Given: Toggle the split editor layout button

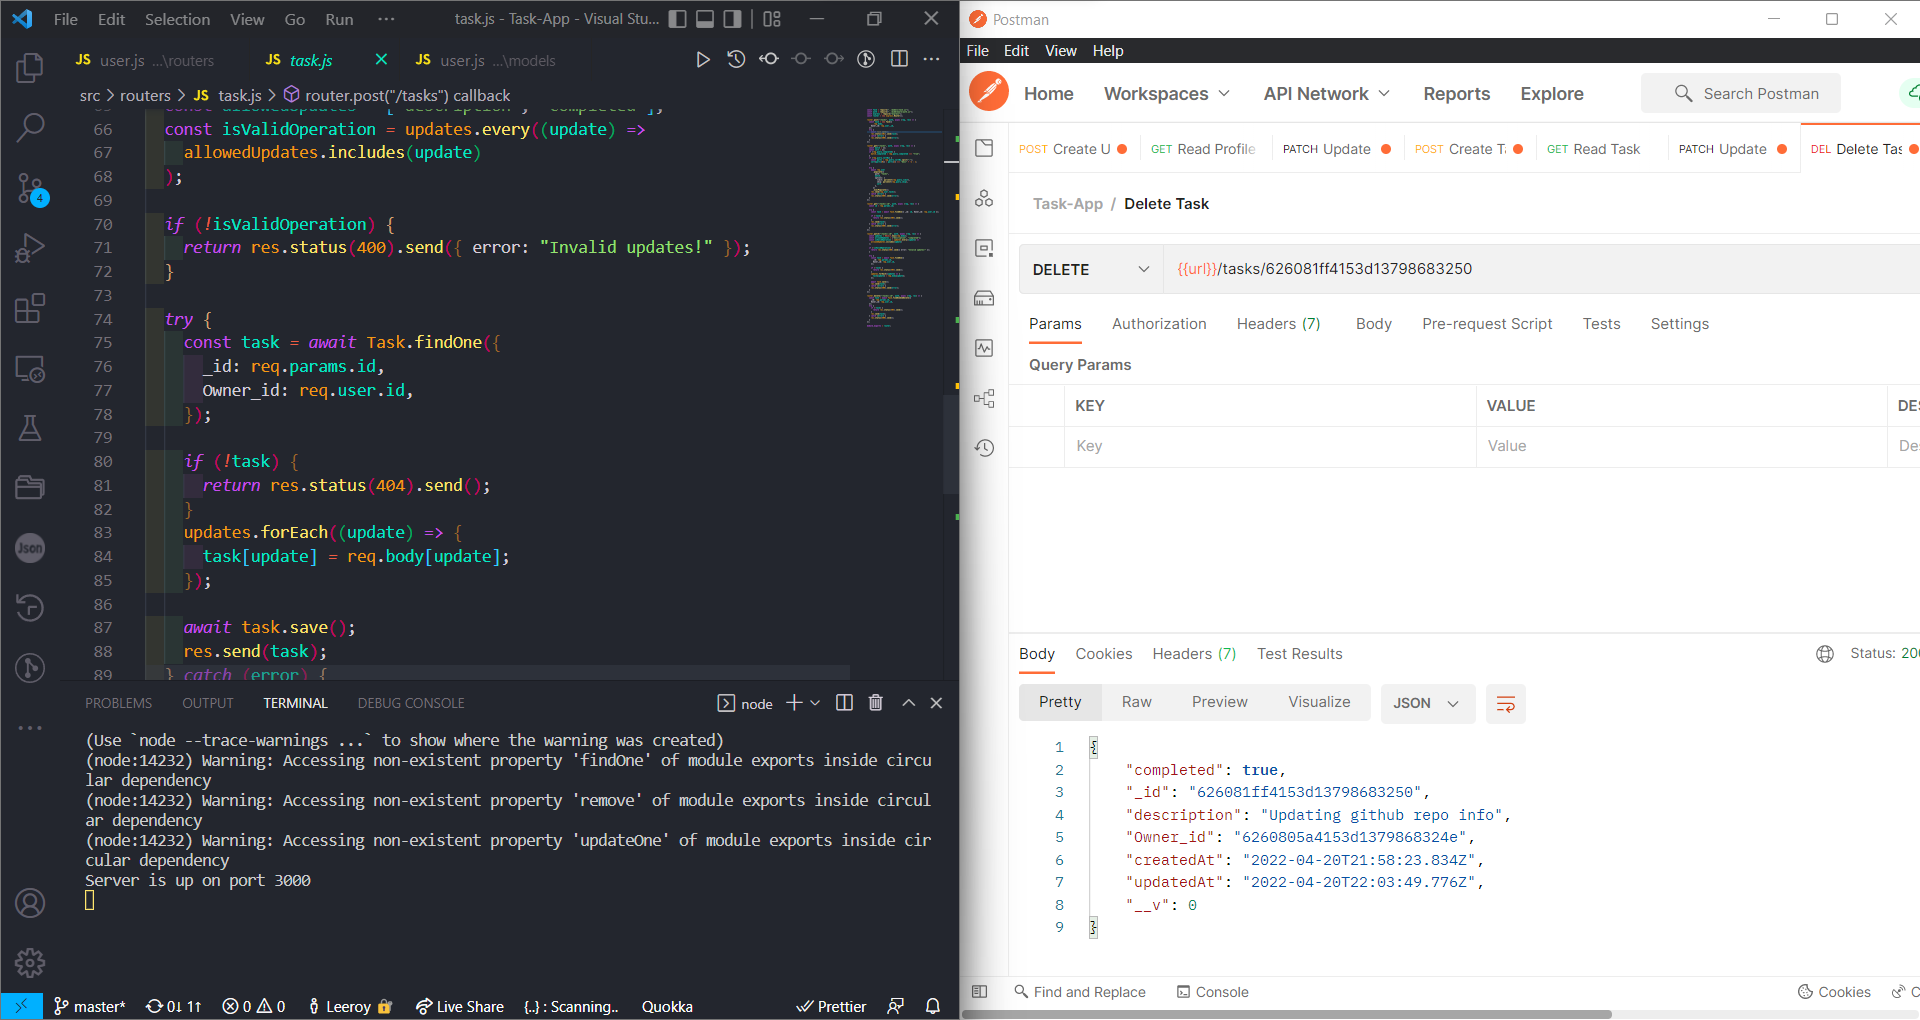Looking at the screenshot, I should coord(898,59).
